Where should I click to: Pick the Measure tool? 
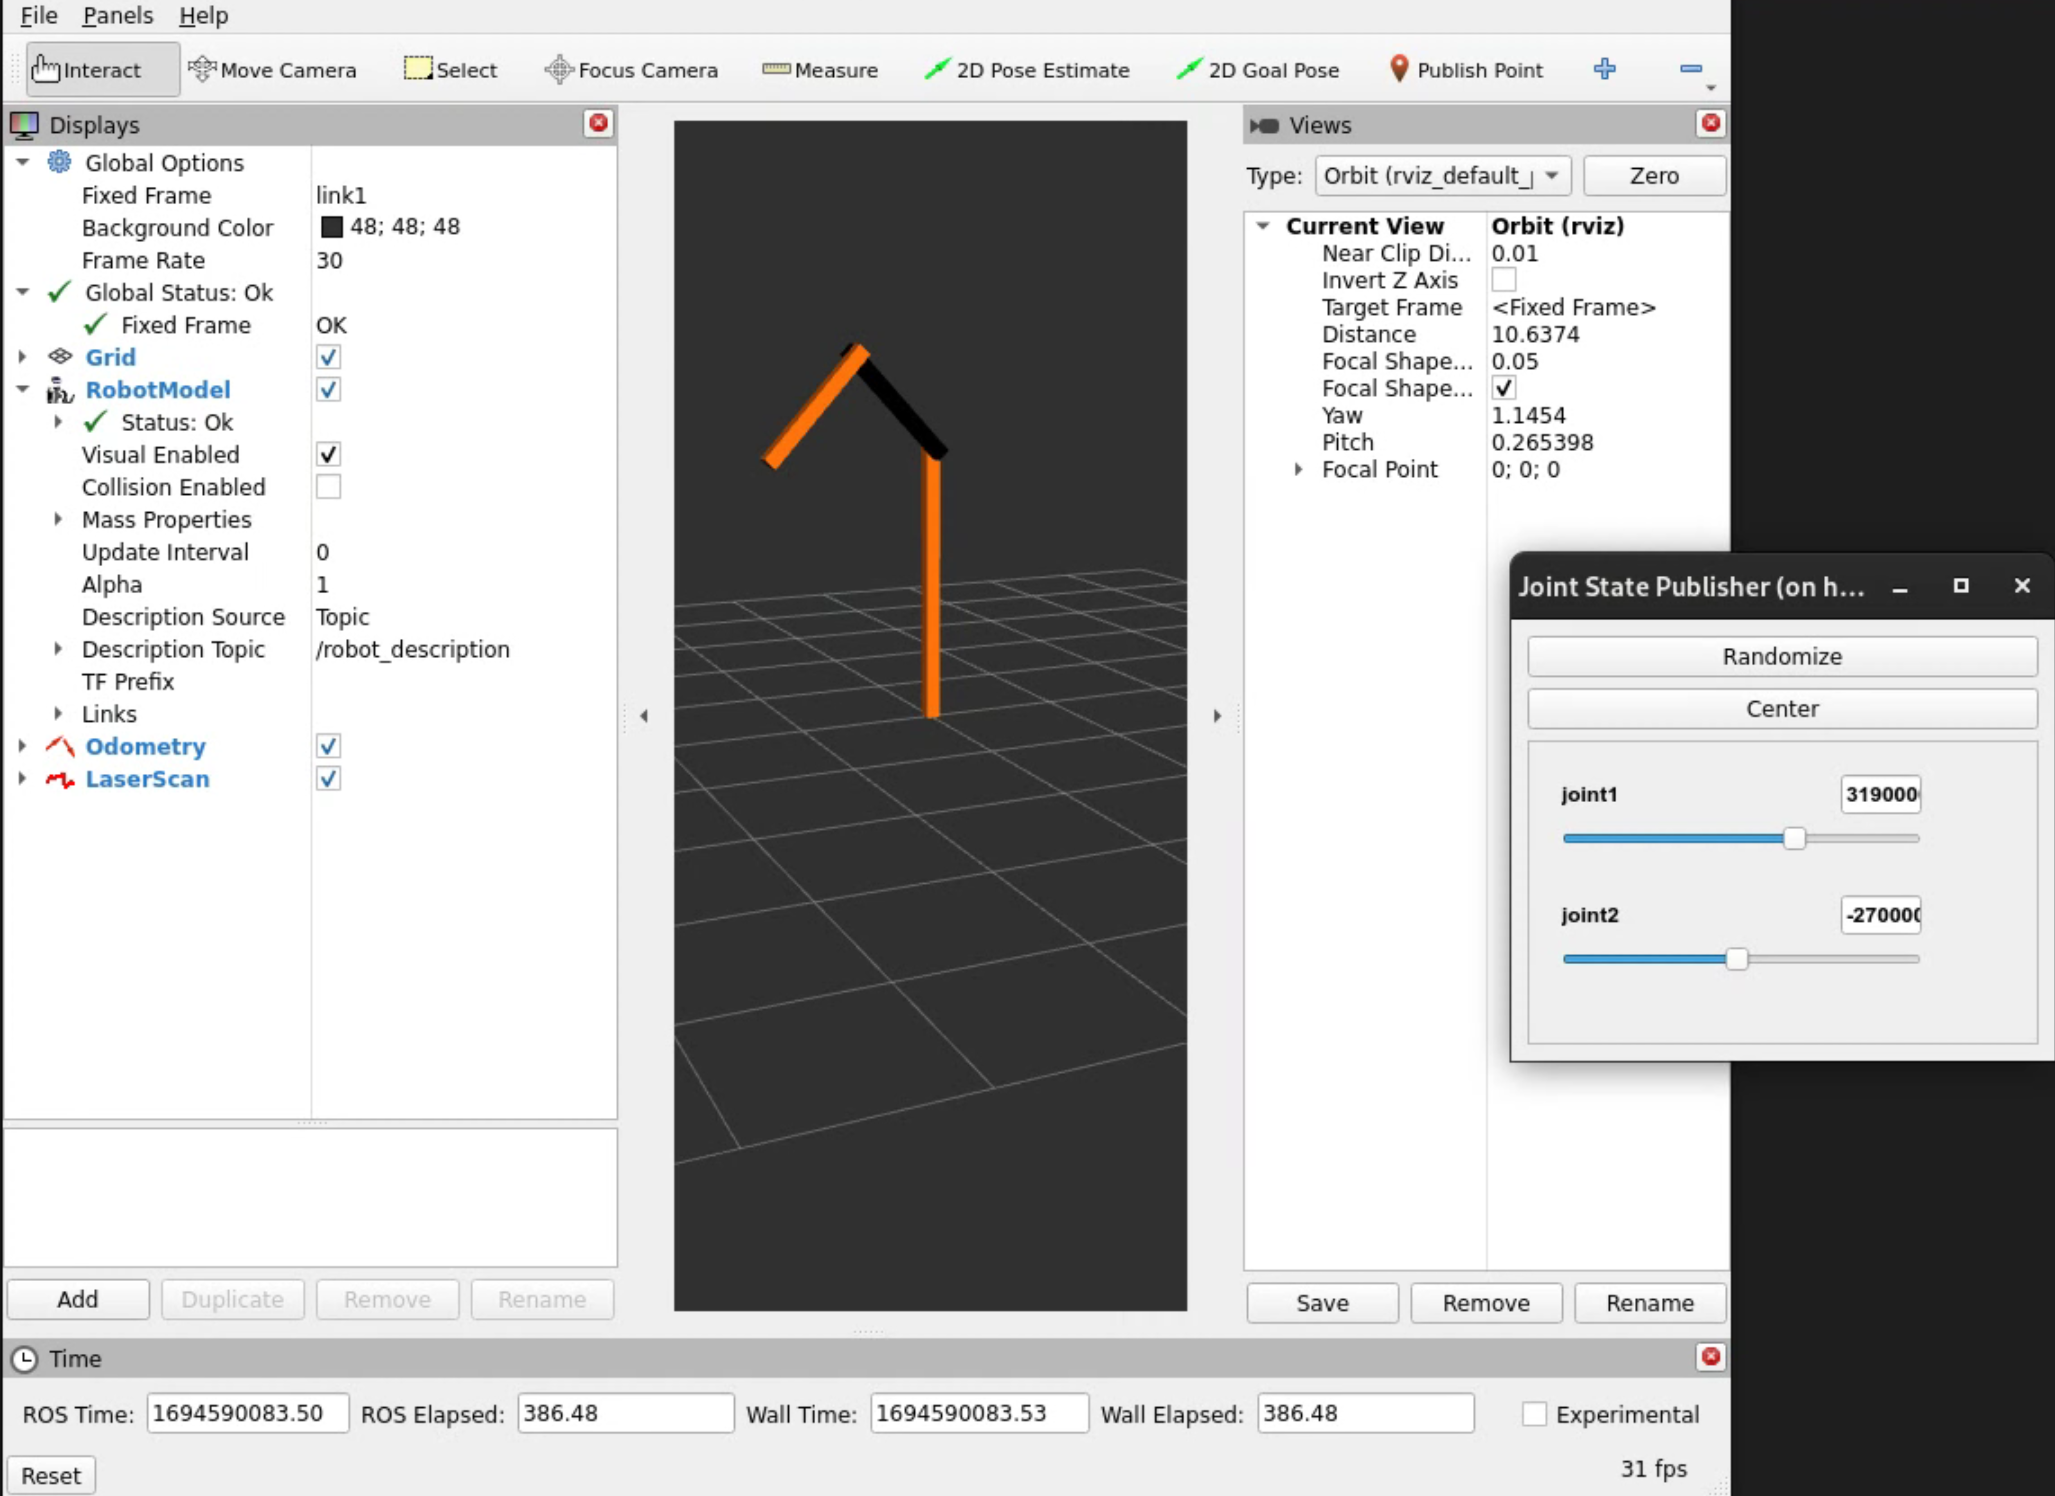coord(820,70)
